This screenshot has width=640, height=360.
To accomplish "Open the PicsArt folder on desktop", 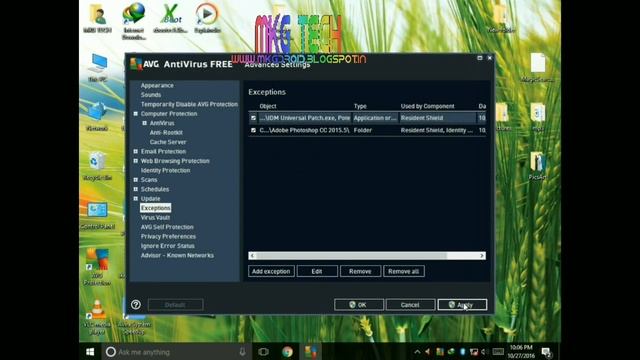I will click(537, 165).
